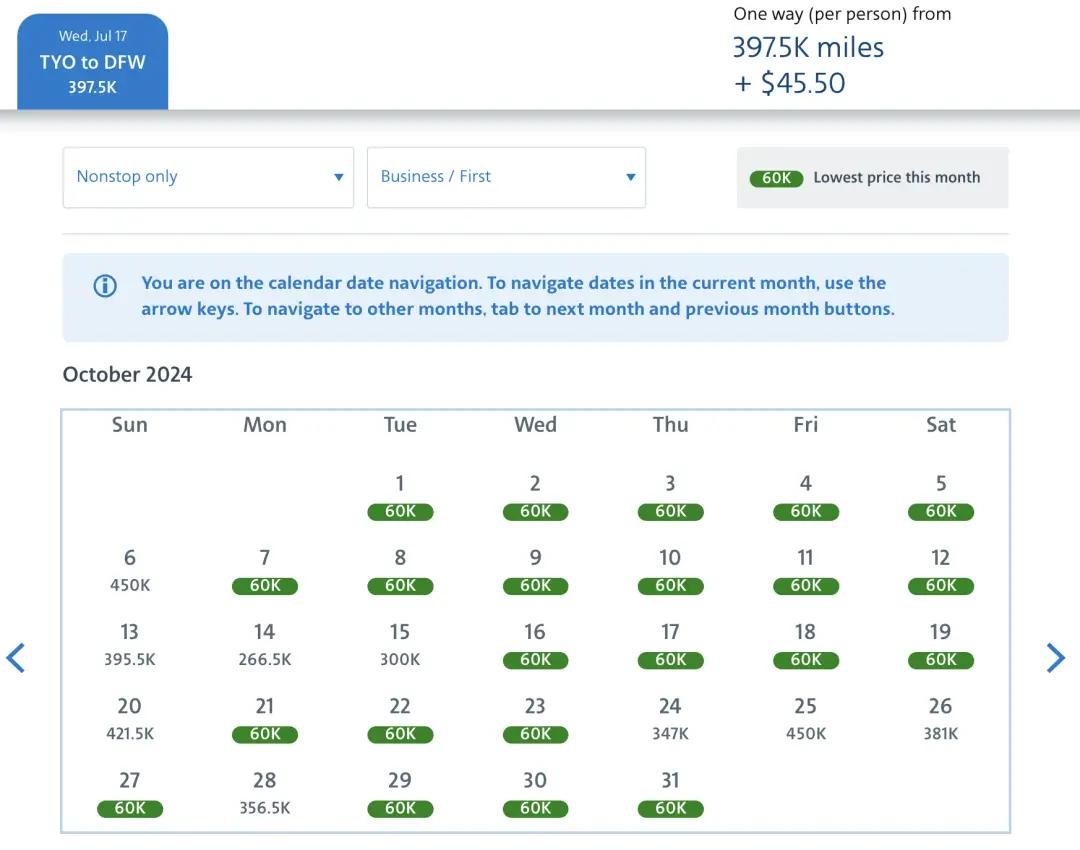Image resolution: width=1080 pixels, height=850 pixels.
Task: Click the info icon in the blue banner
Action: (x=105, y=286)
